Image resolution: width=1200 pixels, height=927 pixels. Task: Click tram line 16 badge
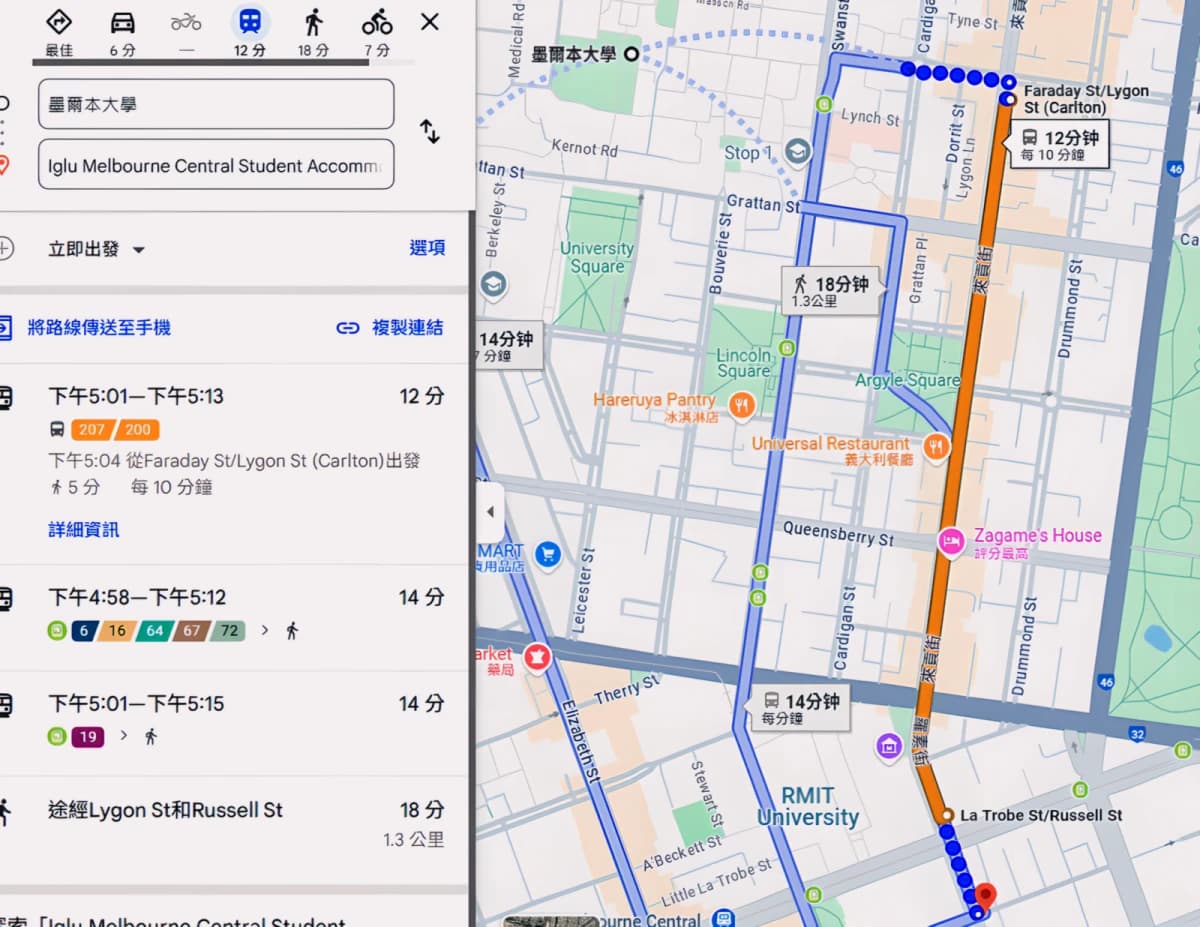tap(117, 631)
